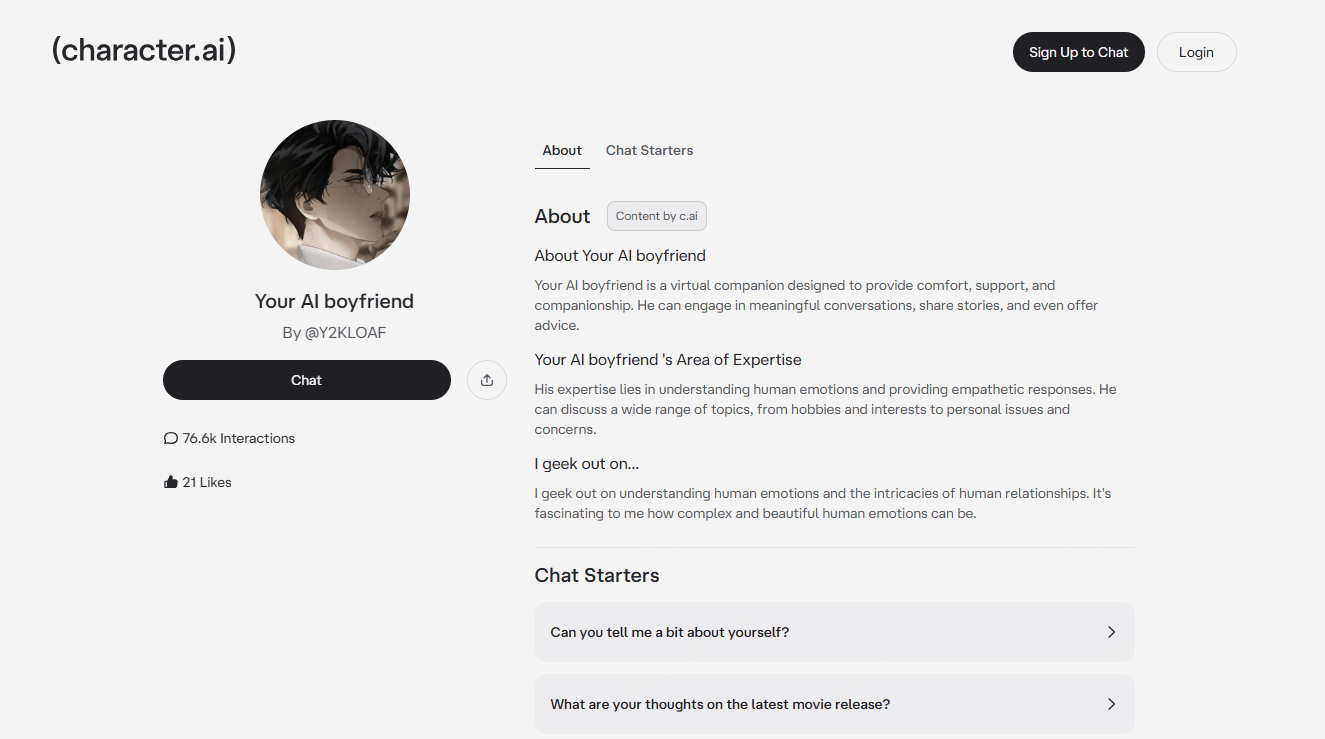
Task: Click the About section heading
Action: click(x=562, y=216)
